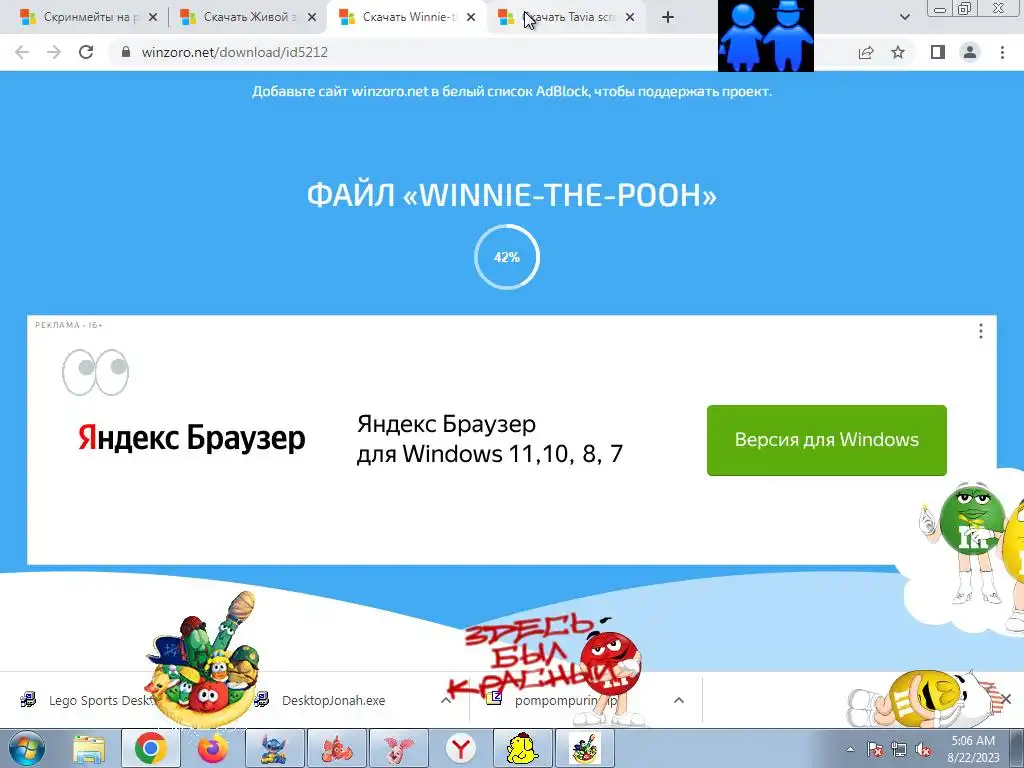
Task: Share this page via share icon
Action: coord(866,52)
